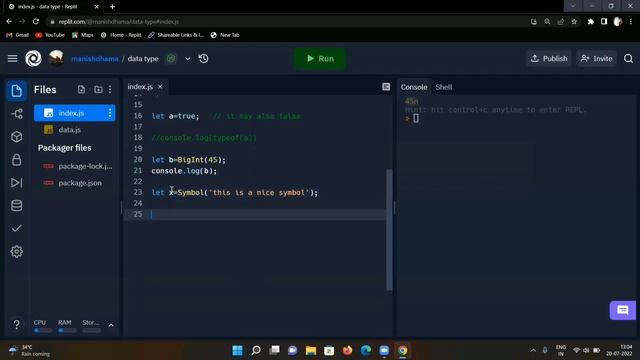Bookmark this page with star icon
The image size is (640, 360).
[x=574, y=22]
